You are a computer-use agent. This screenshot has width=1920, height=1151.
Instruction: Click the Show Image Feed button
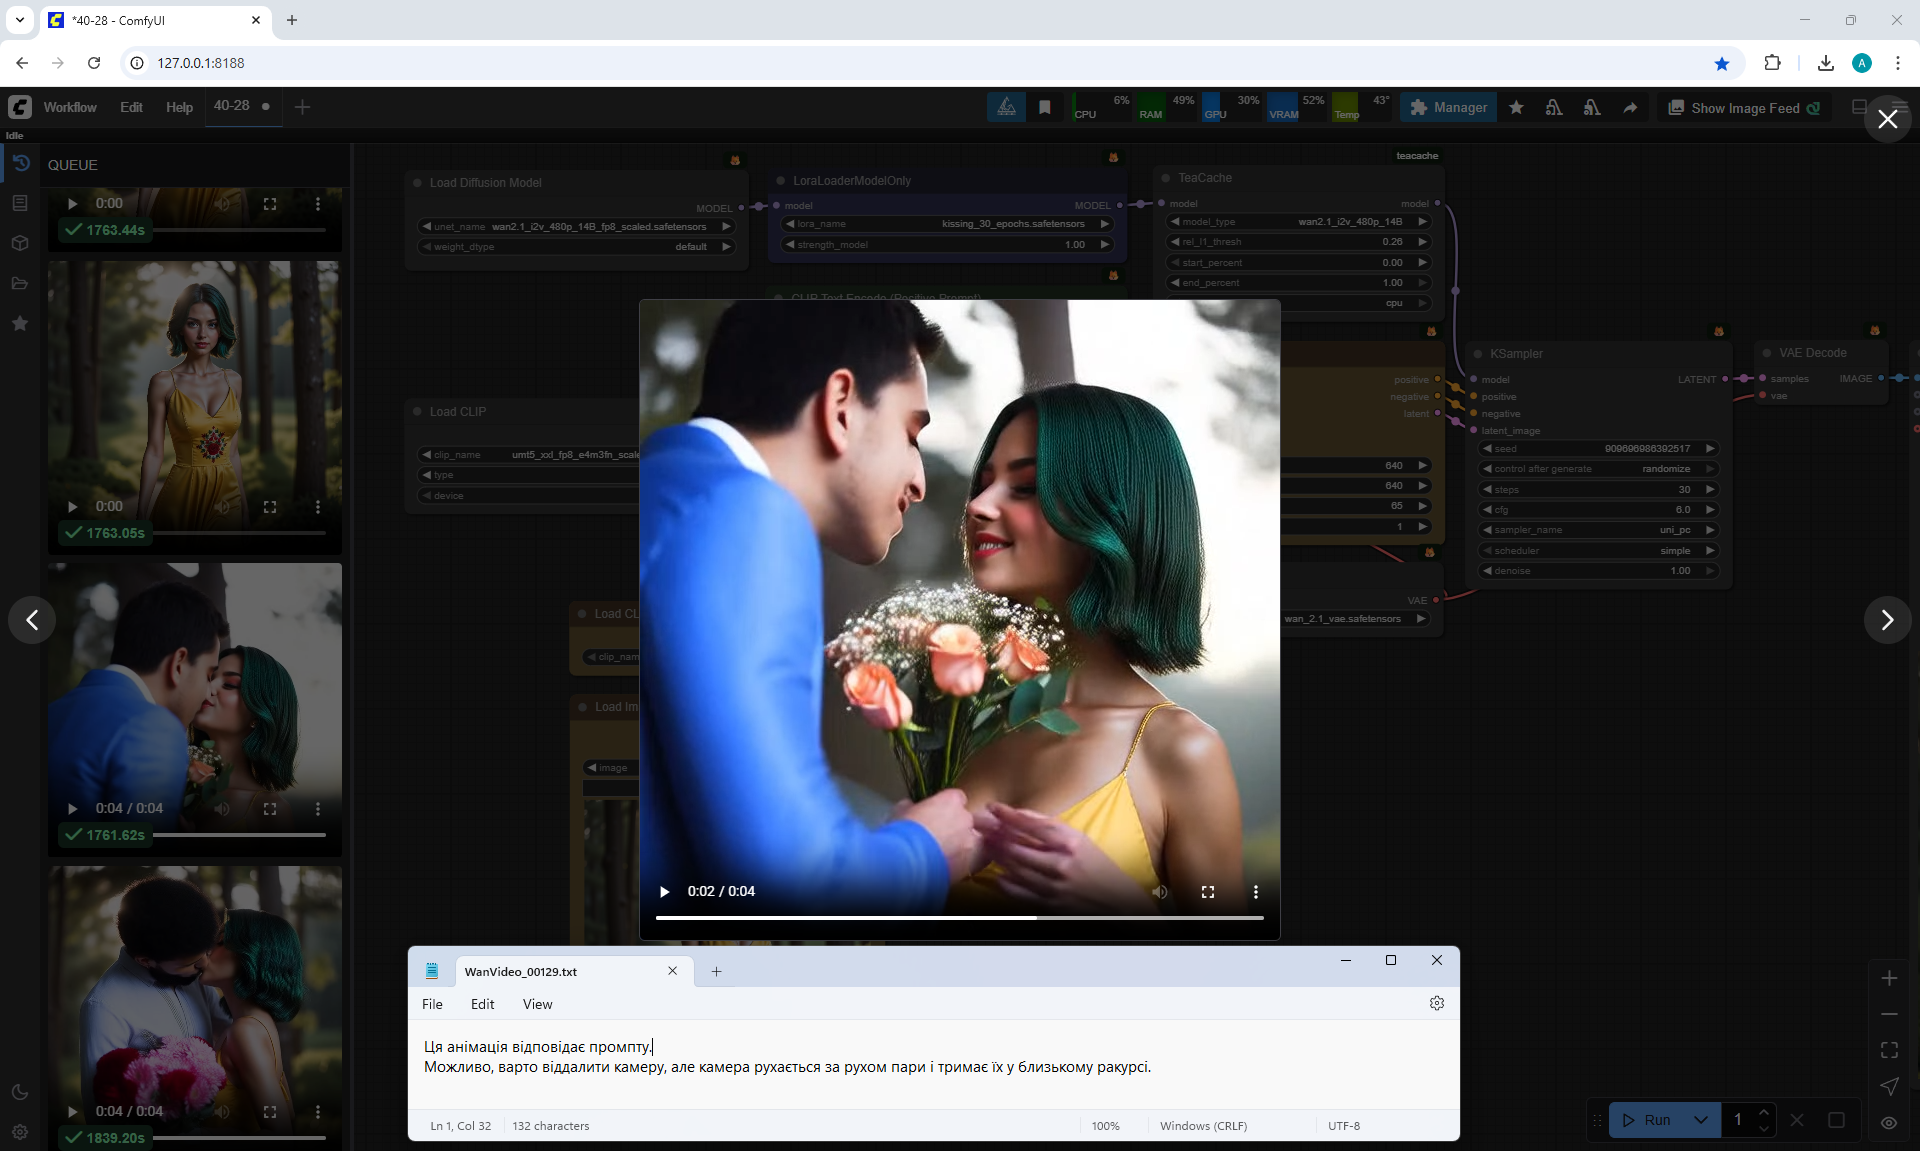coord(1744,108)
